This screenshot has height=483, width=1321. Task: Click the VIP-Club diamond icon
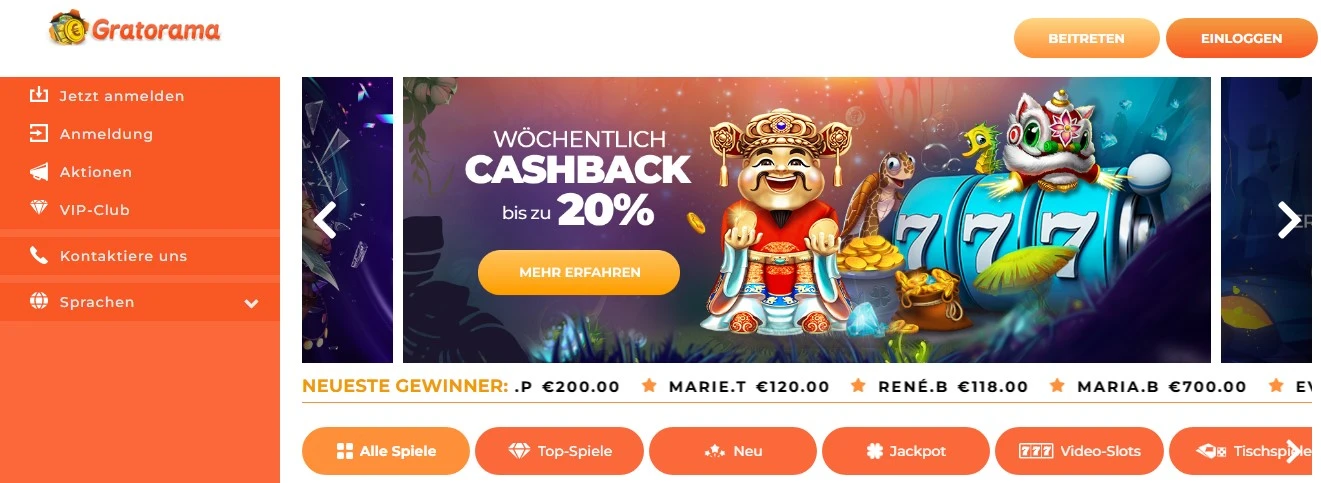[39, 210]
